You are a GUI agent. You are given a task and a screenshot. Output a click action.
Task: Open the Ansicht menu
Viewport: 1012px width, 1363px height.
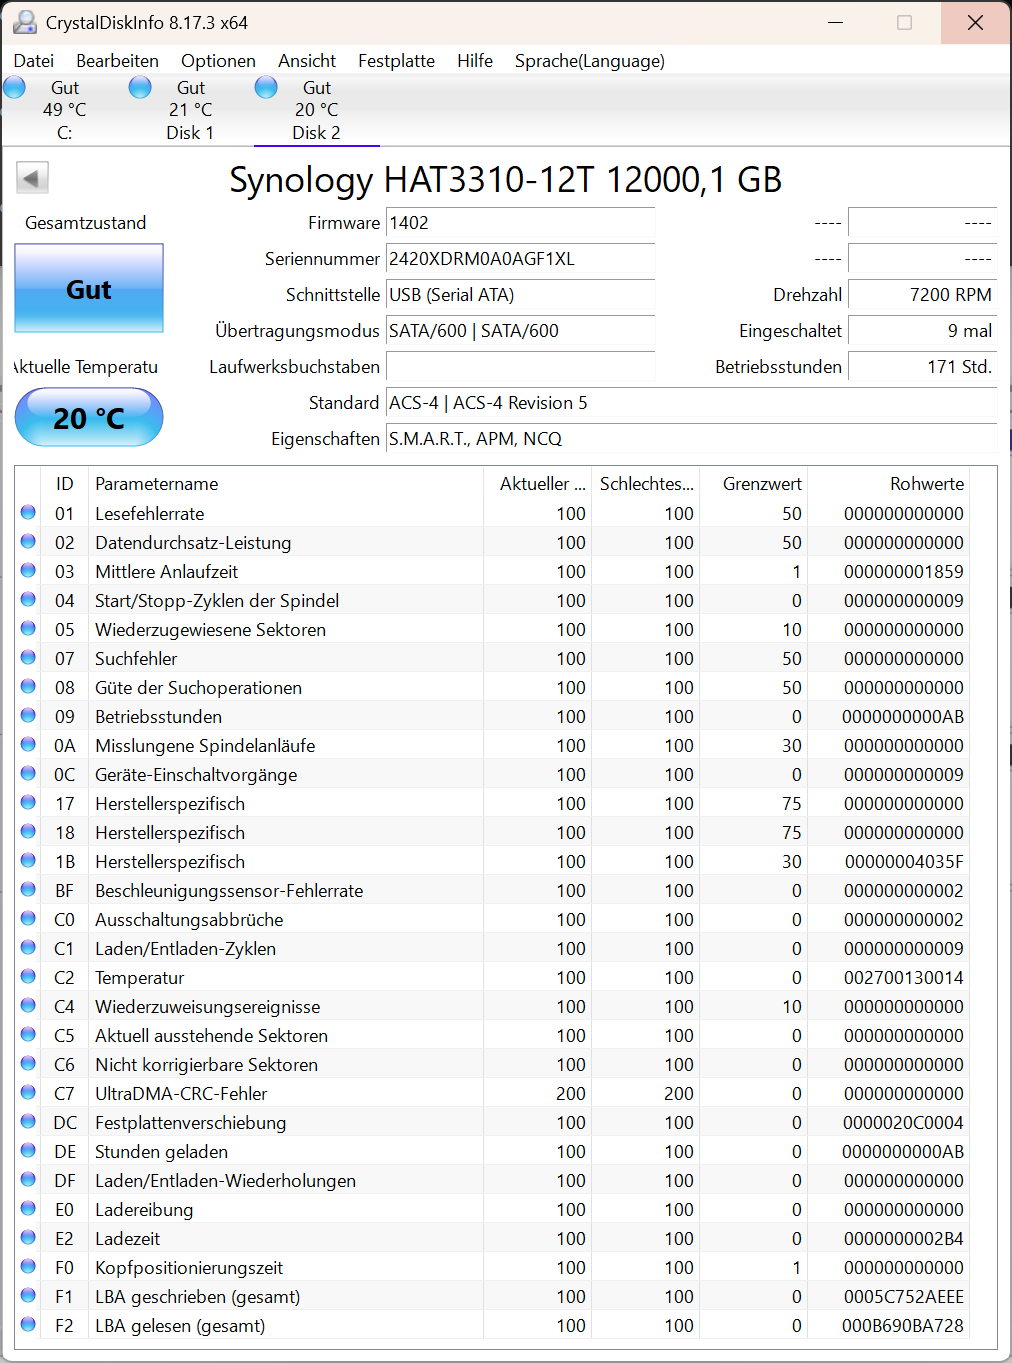(307, 61)
